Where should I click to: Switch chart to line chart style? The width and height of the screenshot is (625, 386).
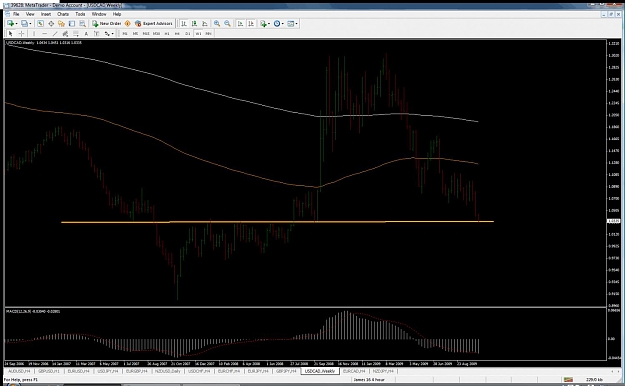click(204, 24)
